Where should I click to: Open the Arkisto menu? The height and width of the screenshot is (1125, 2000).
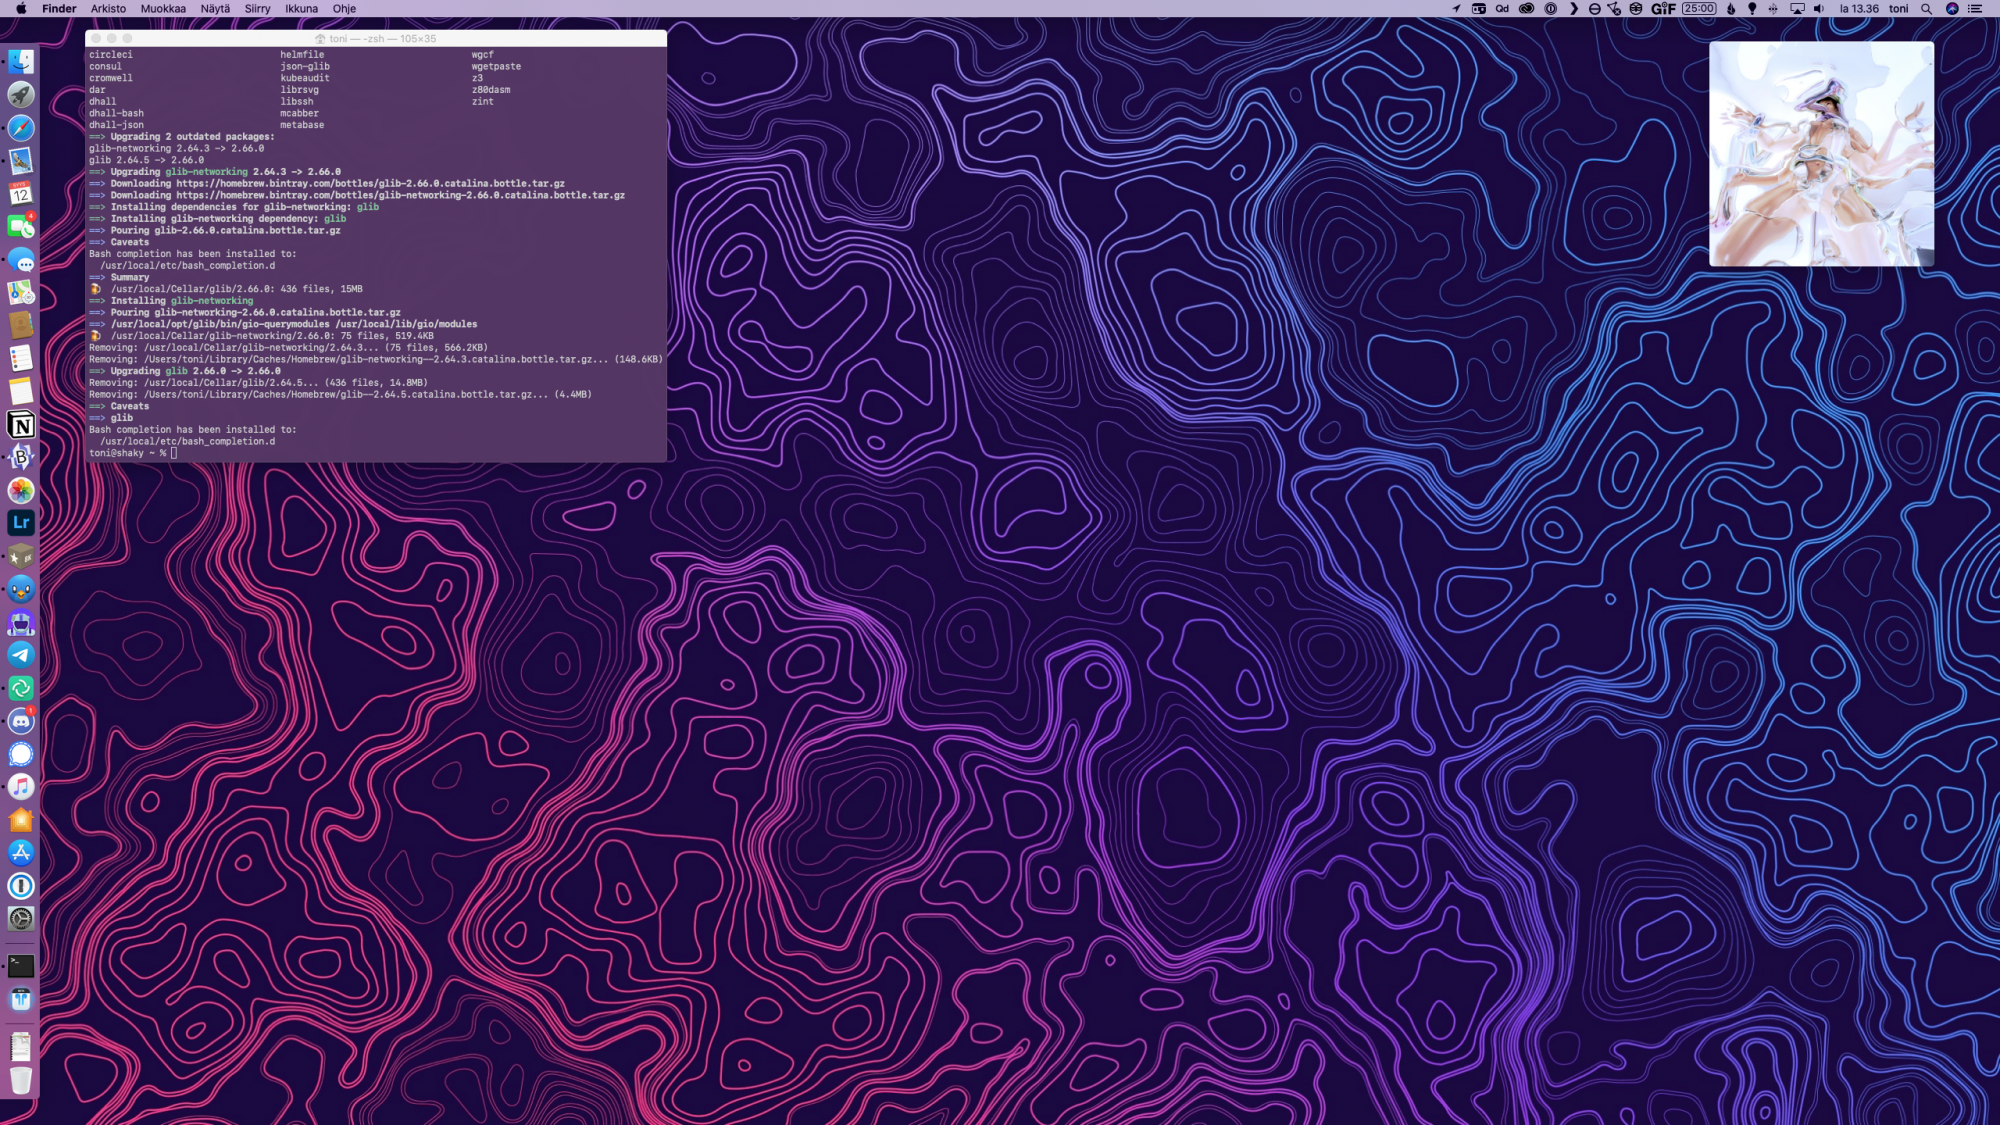108,9
